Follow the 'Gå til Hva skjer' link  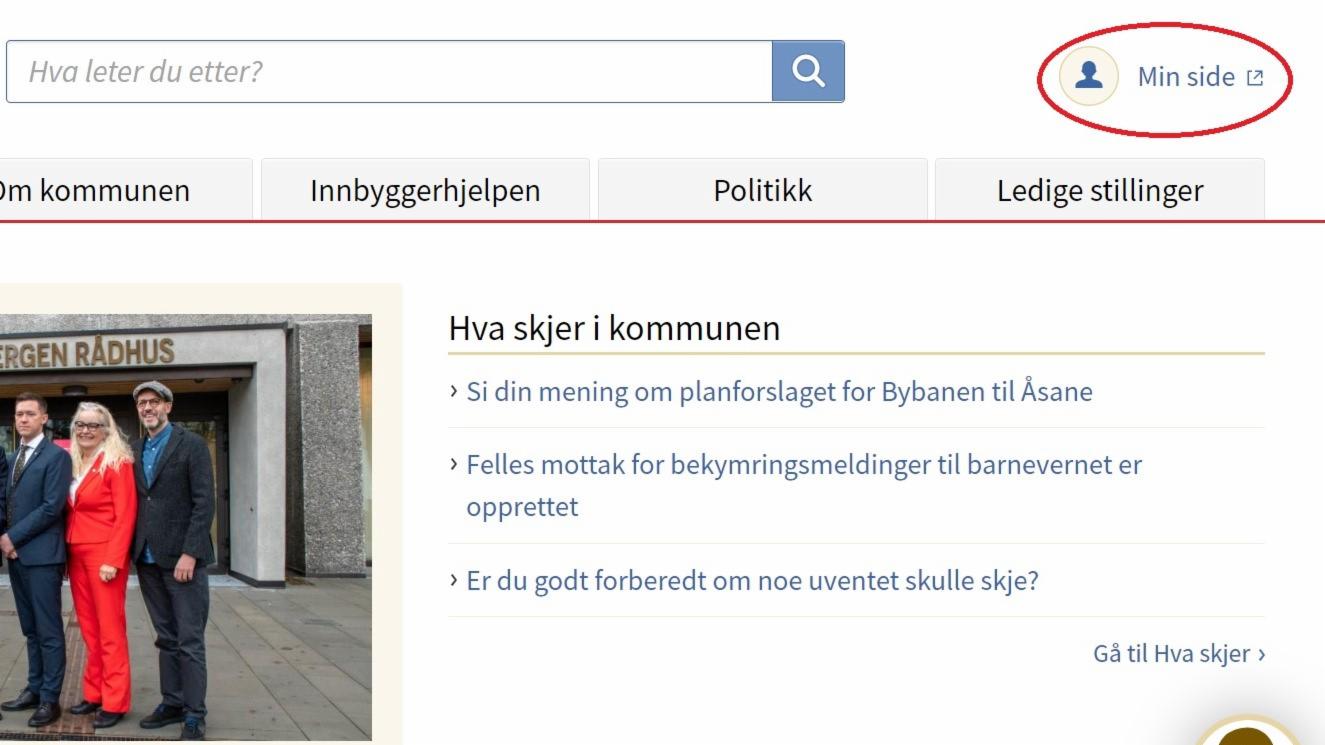point(1171,654)
